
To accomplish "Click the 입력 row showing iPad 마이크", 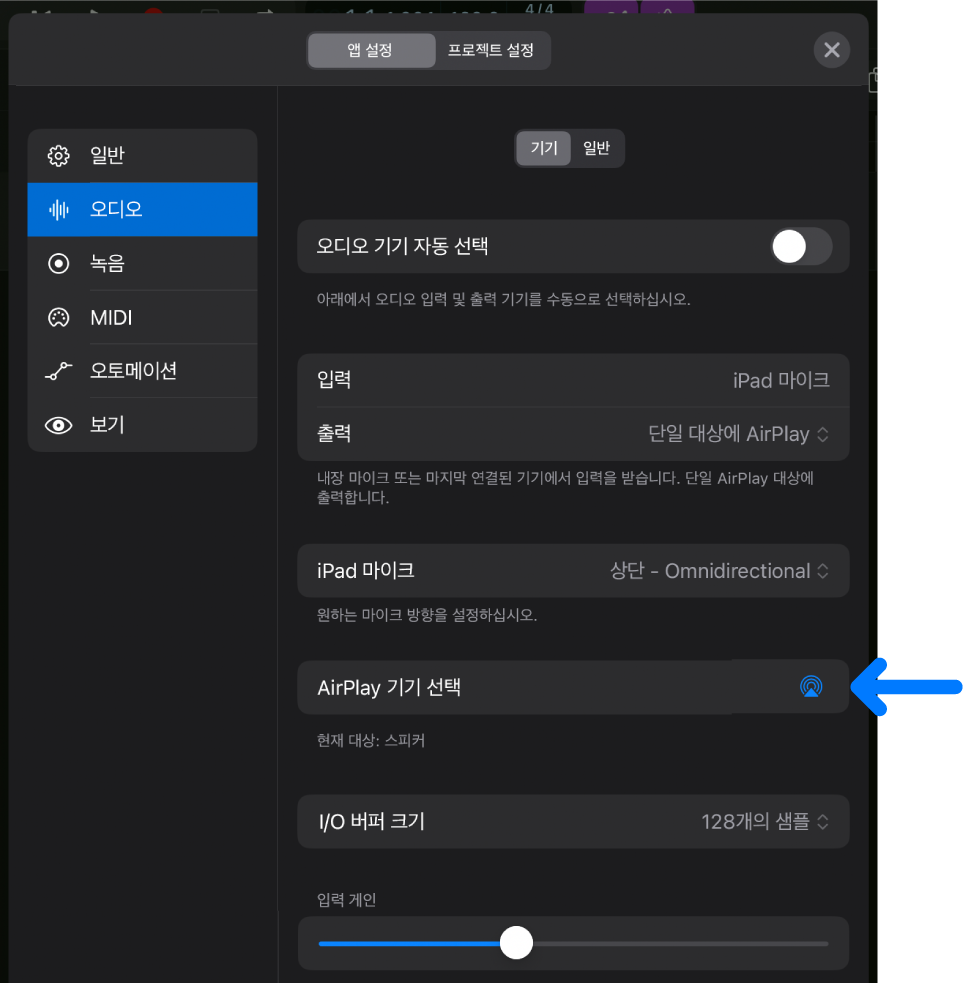I will click(x=573, y=380).
